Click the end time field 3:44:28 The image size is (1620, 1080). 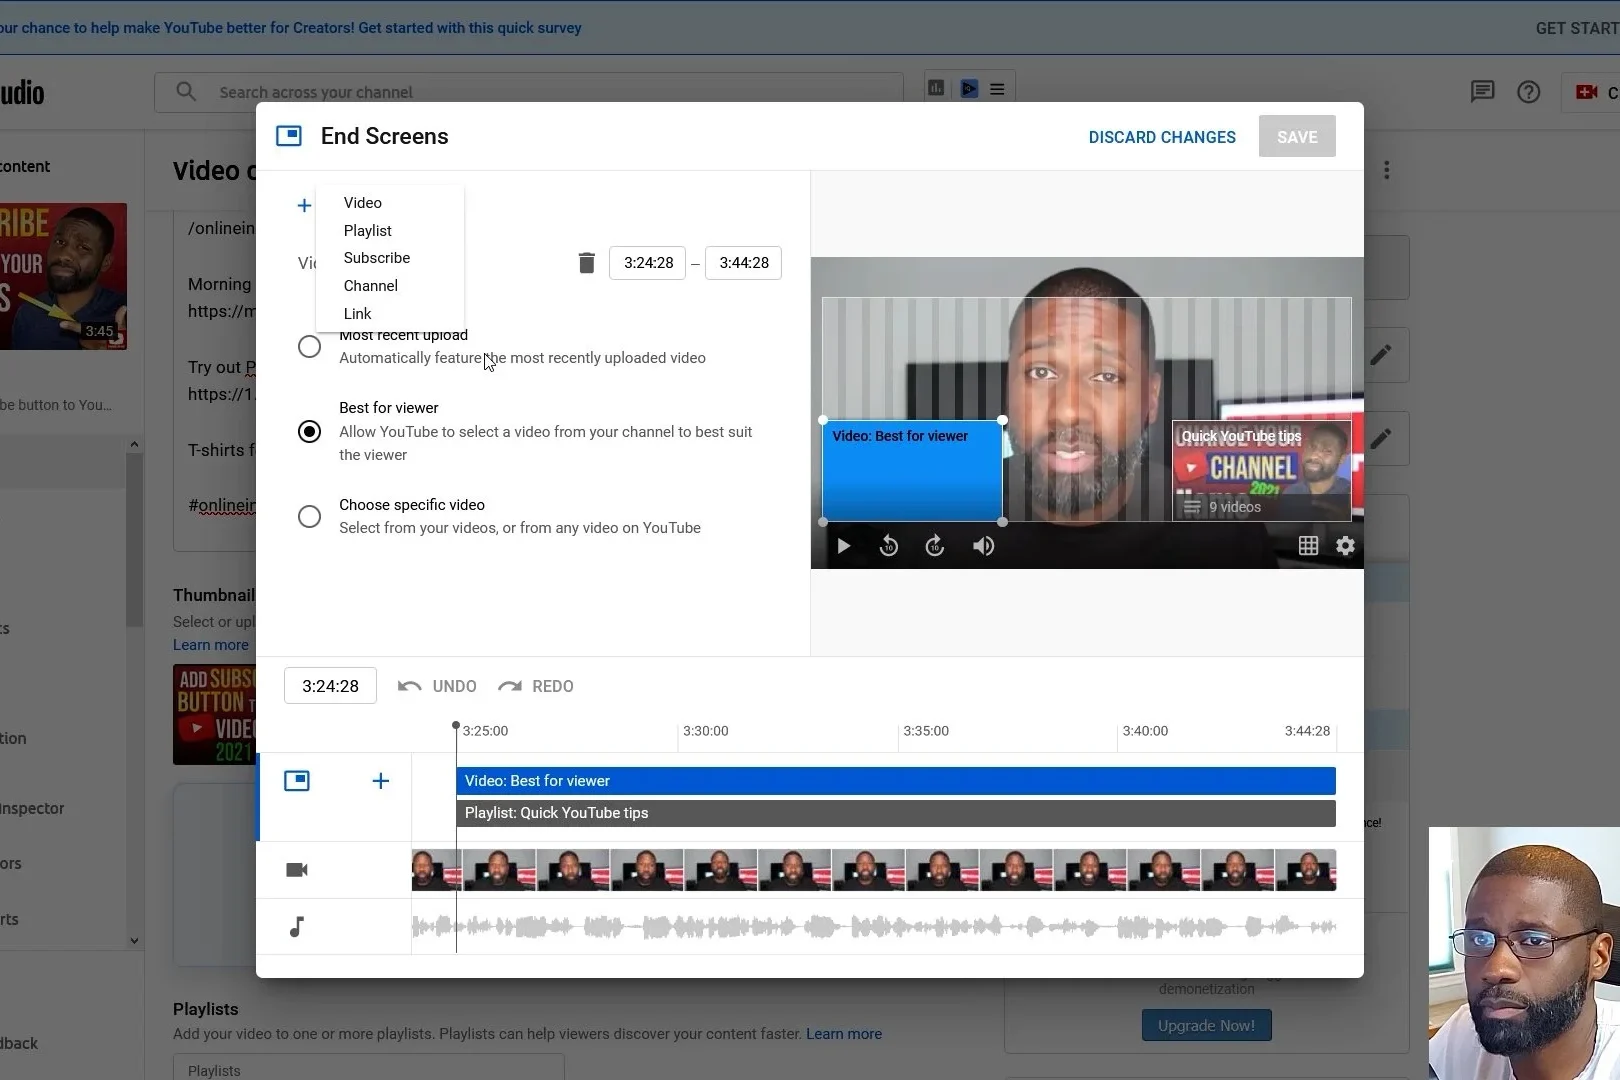coord(743,263)
